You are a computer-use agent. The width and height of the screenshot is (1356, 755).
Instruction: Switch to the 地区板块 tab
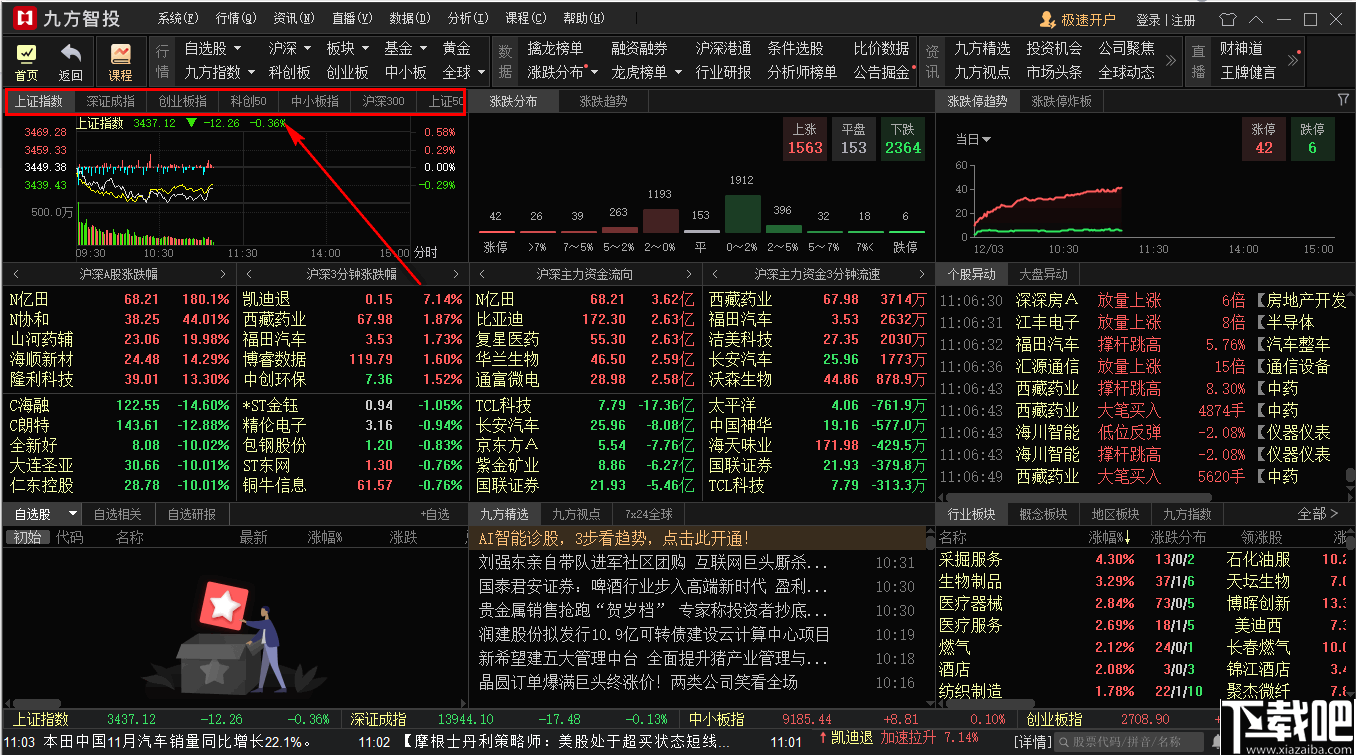(1115, 514)
